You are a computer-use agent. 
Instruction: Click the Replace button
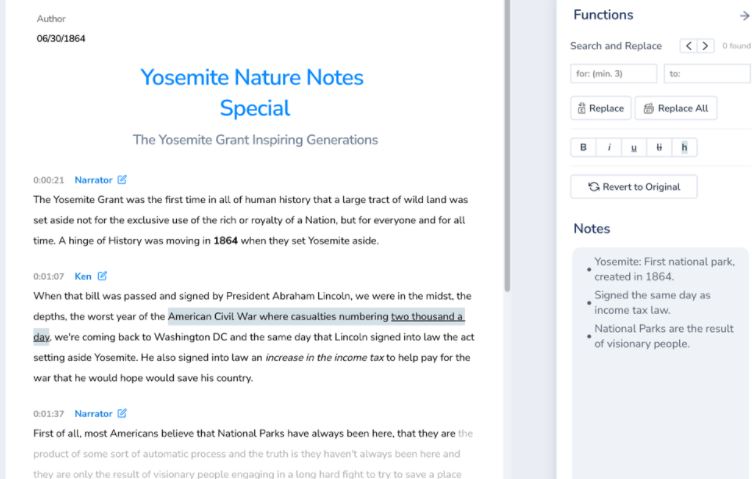pos(600,108)
